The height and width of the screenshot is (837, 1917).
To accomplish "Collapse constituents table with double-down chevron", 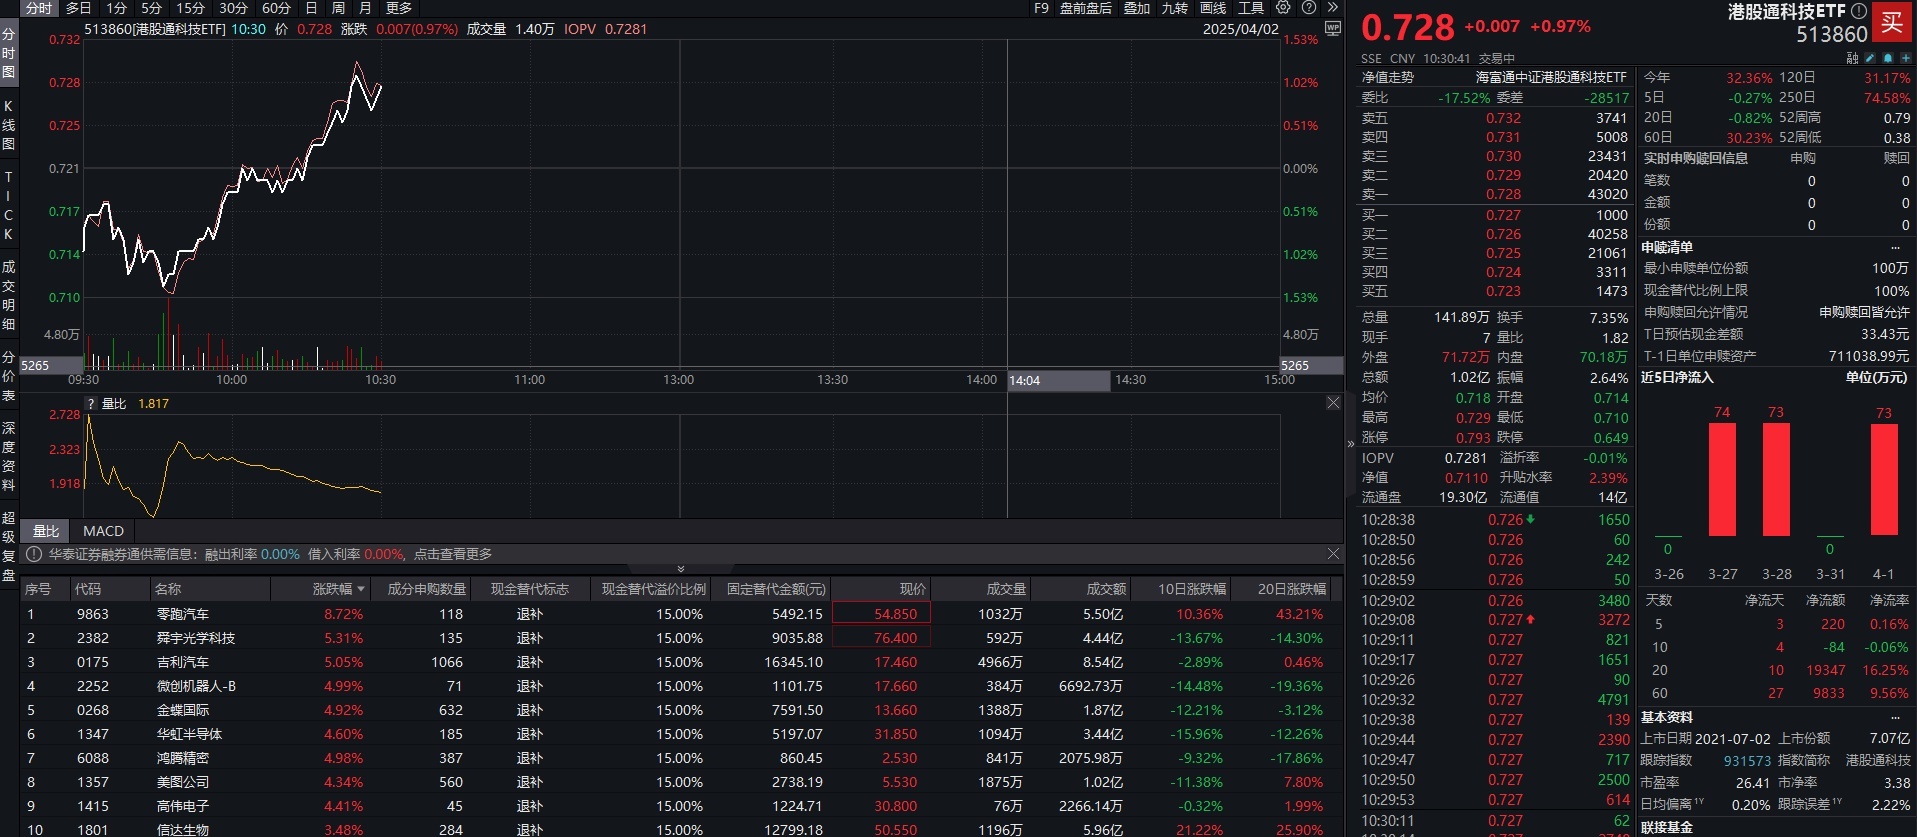I will click(x=681, y=569).
